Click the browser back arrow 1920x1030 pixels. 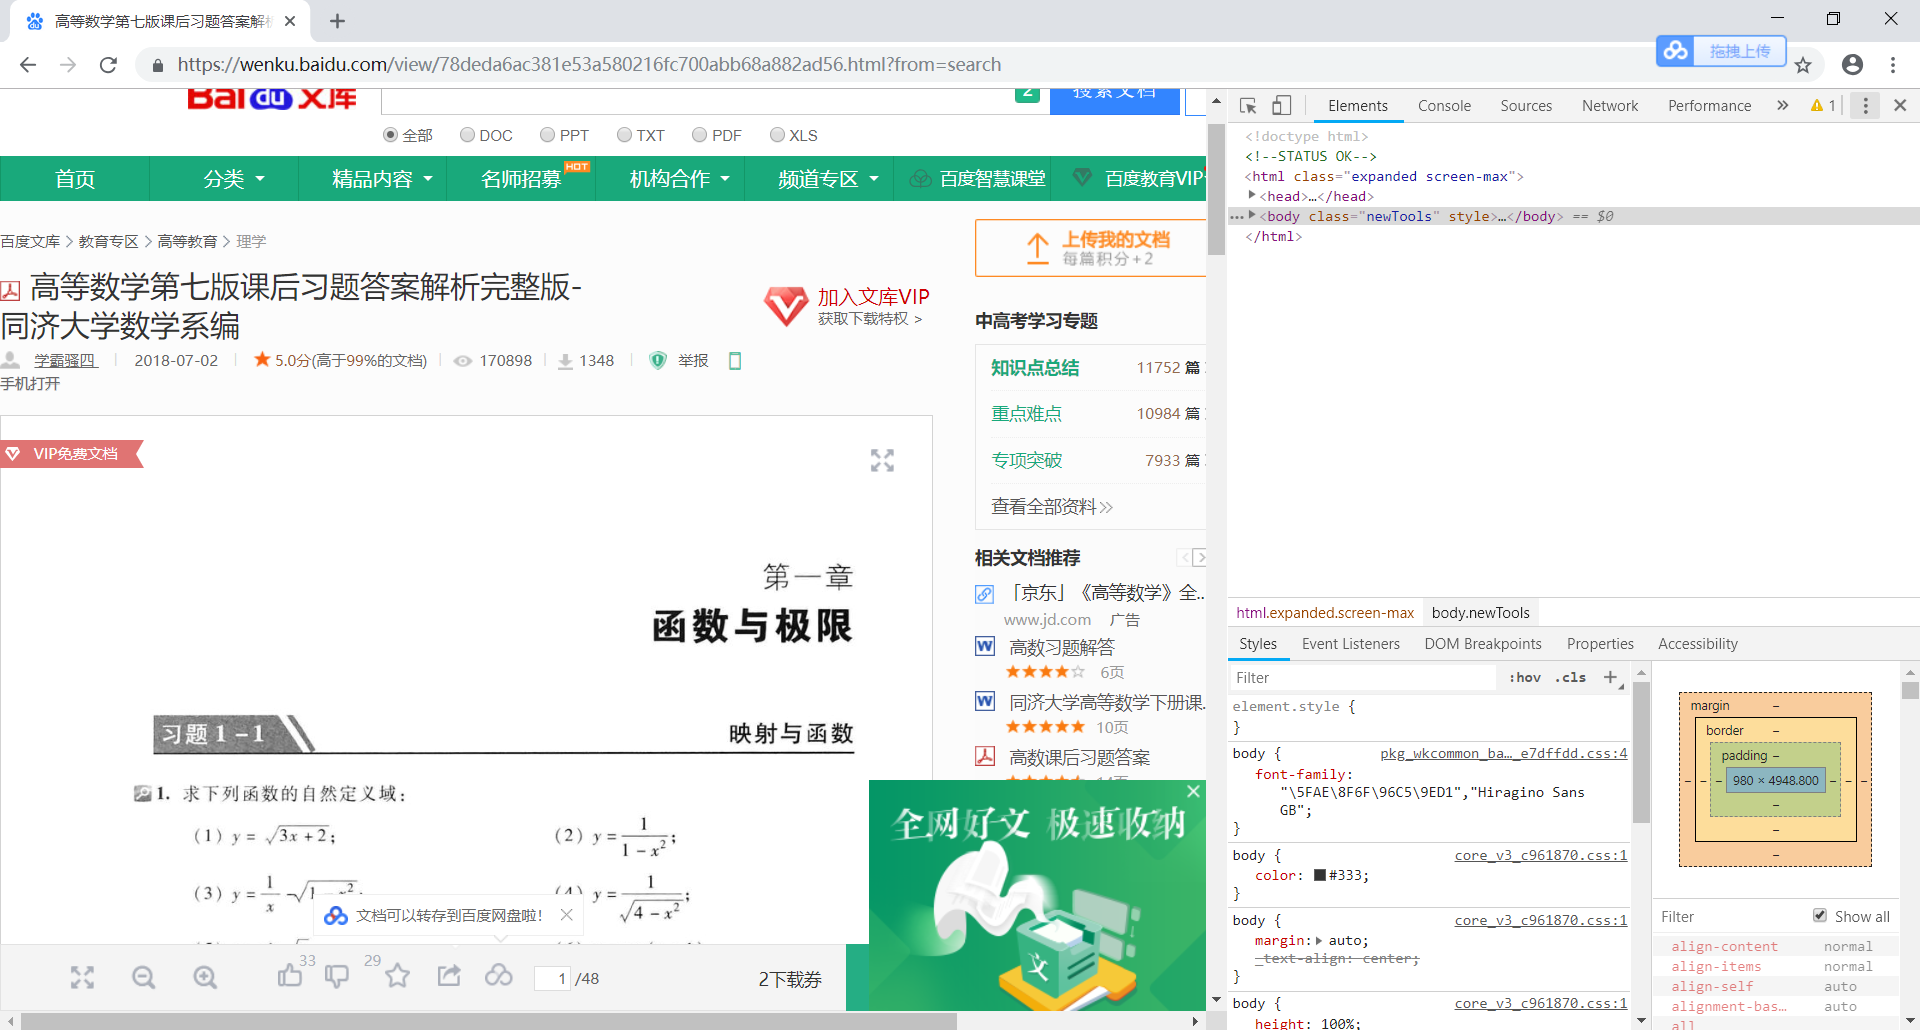[x=28, y=65]
